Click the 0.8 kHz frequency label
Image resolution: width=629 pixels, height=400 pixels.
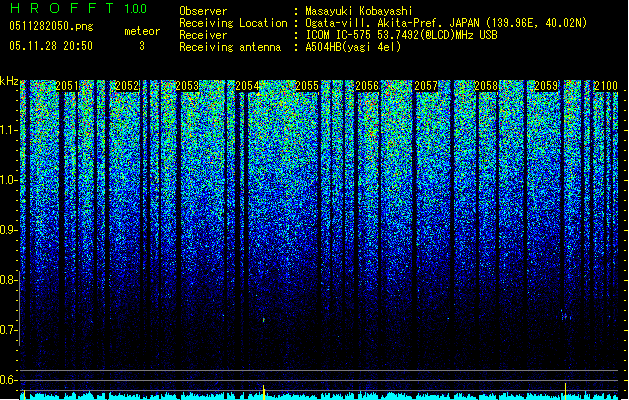click(x=9, y=280)
